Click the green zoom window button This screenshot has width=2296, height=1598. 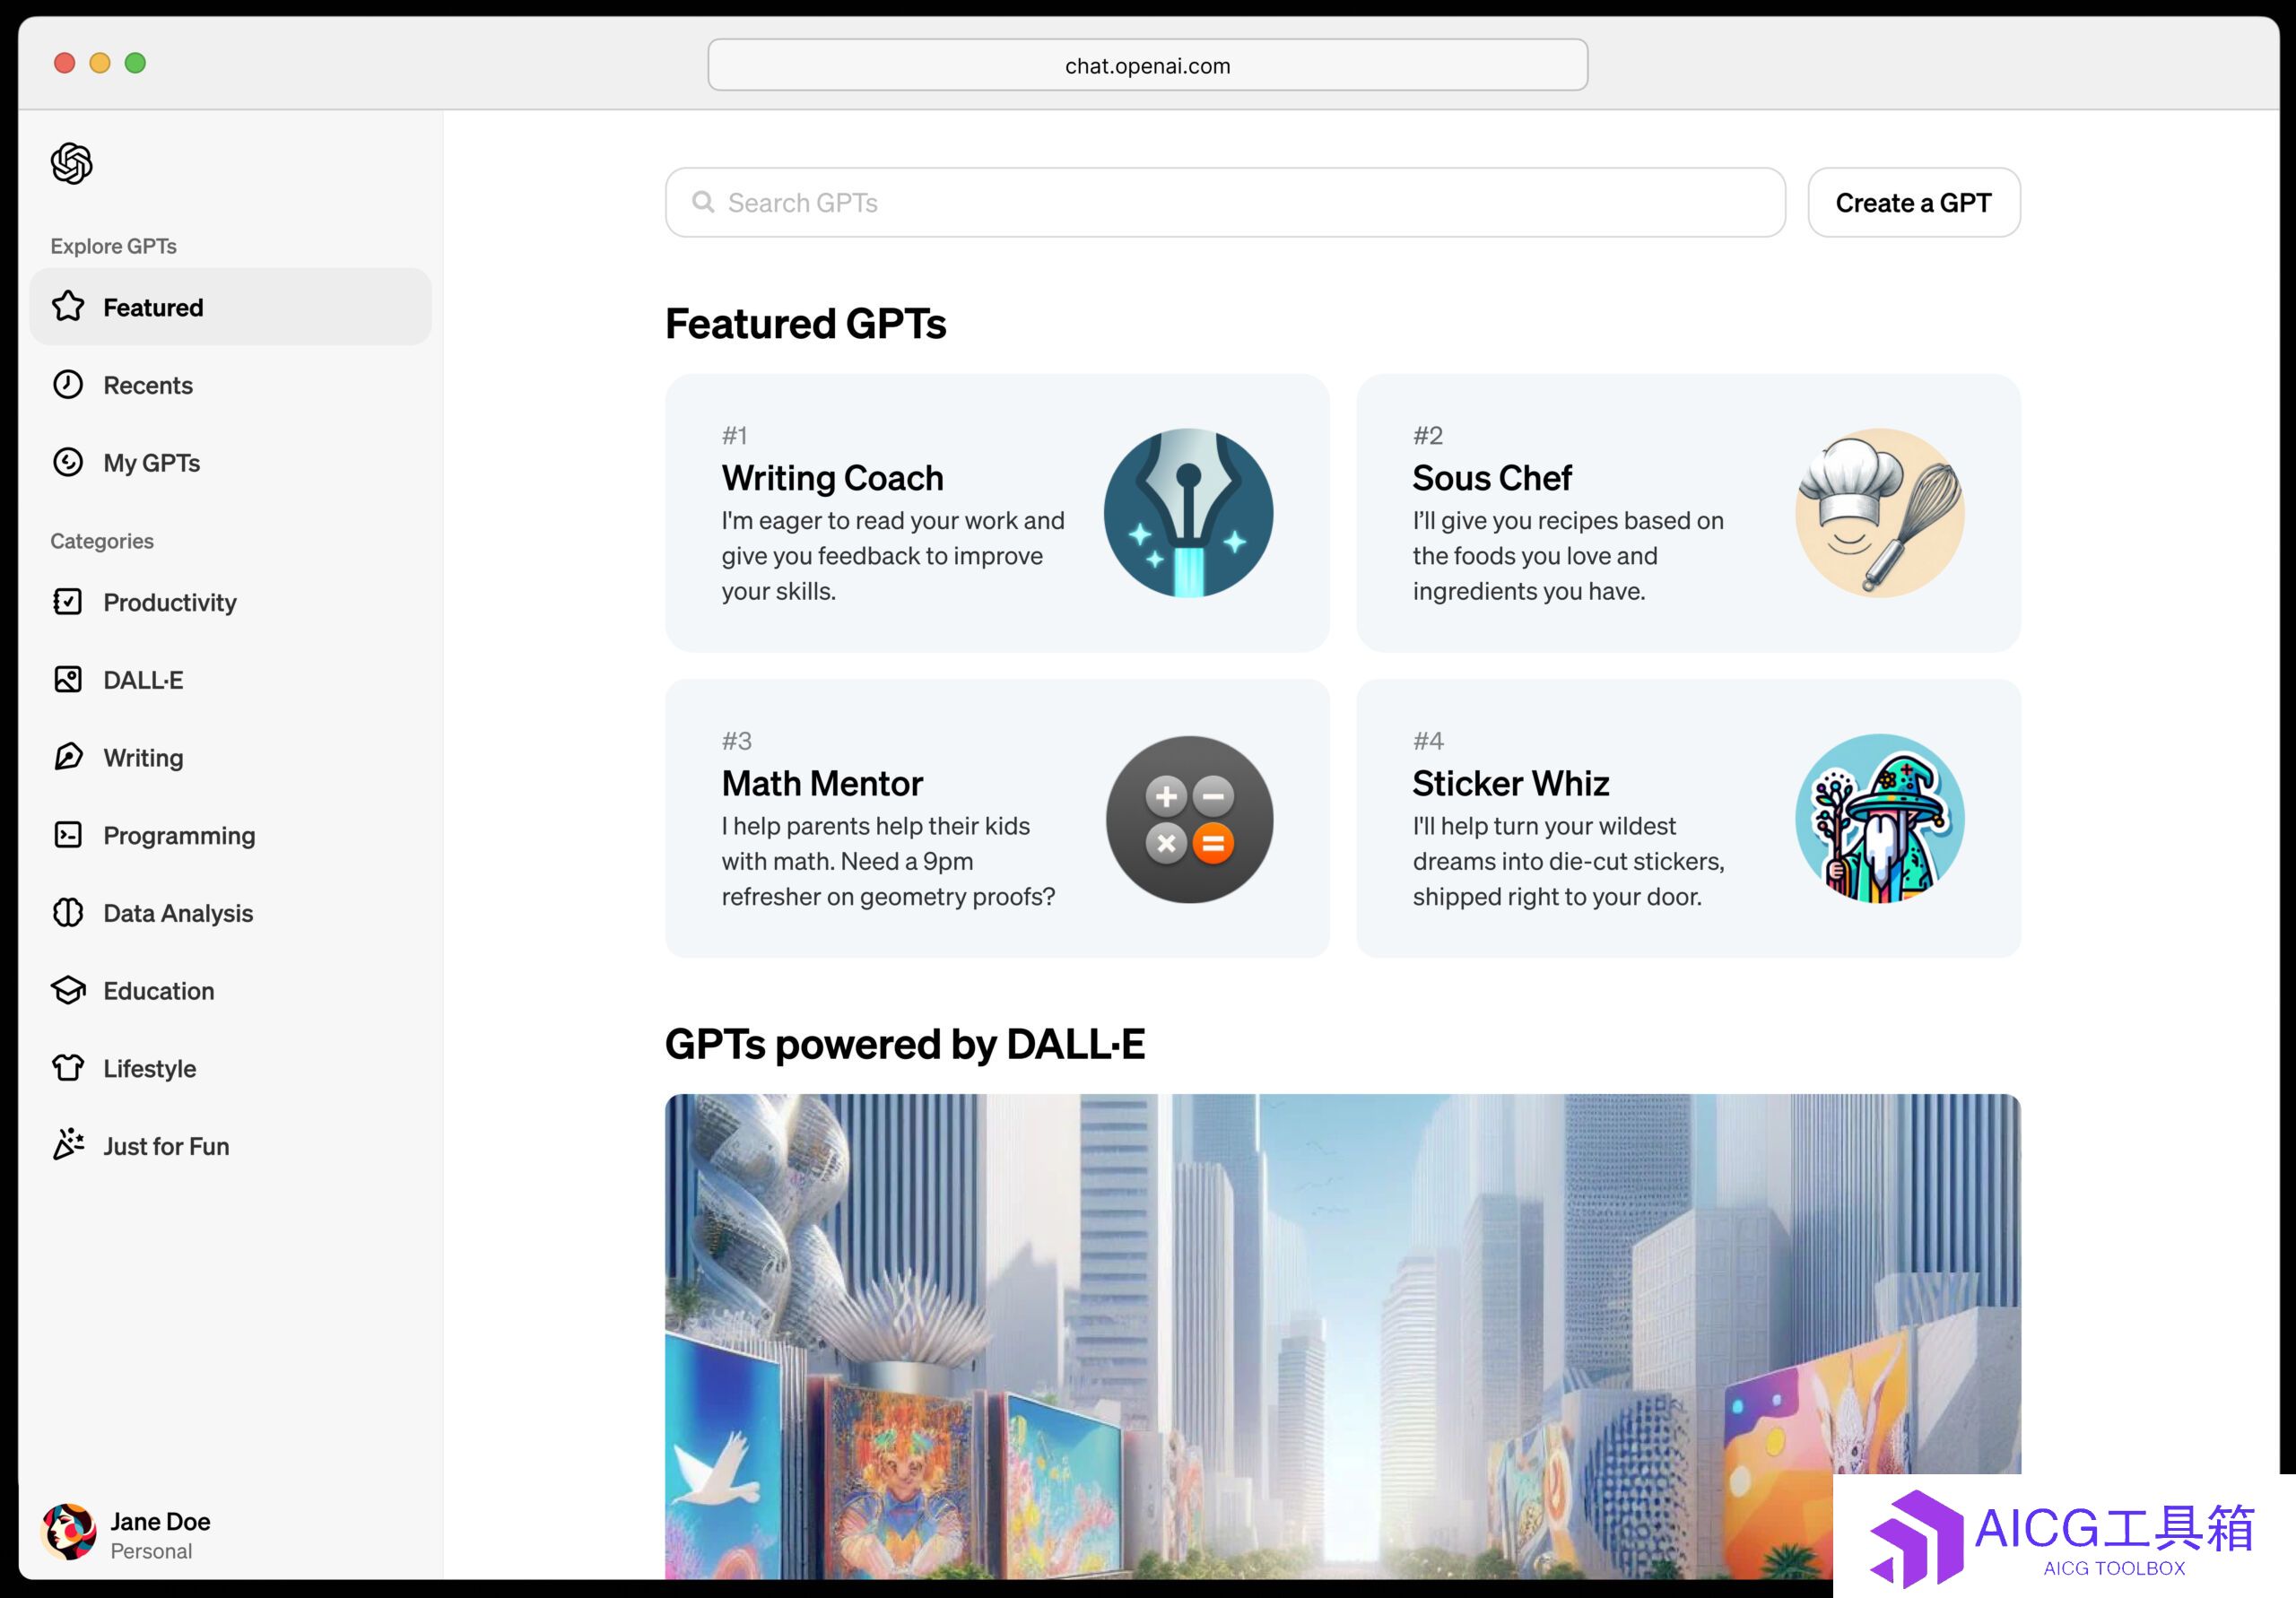(x=135, y=63)
